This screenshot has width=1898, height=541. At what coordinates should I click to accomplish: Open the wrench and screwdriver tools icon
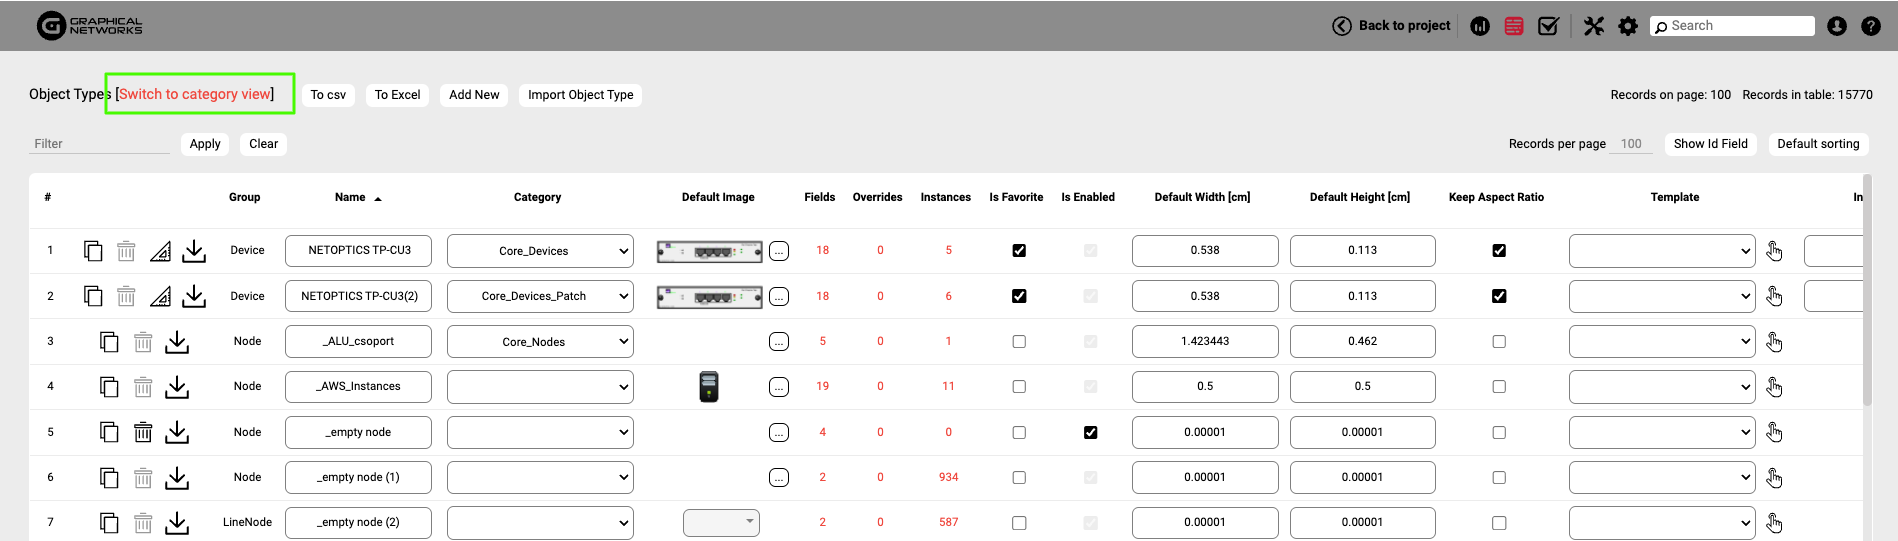pyautogui.click(x=1594, y=26)
